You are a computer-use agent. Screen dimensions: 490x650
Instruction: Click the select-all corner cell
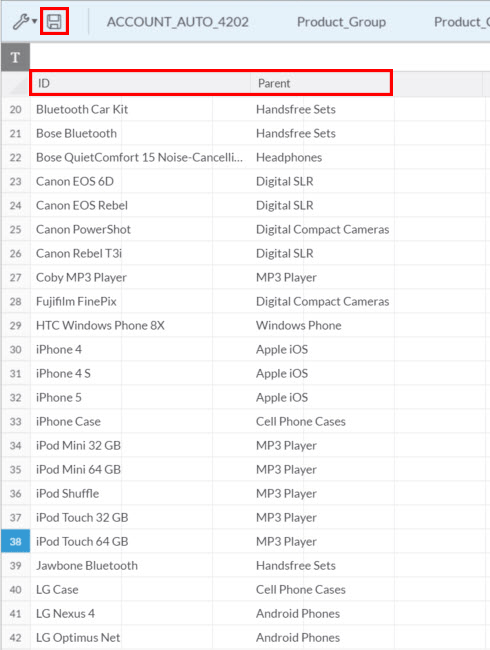click(16, 85)
